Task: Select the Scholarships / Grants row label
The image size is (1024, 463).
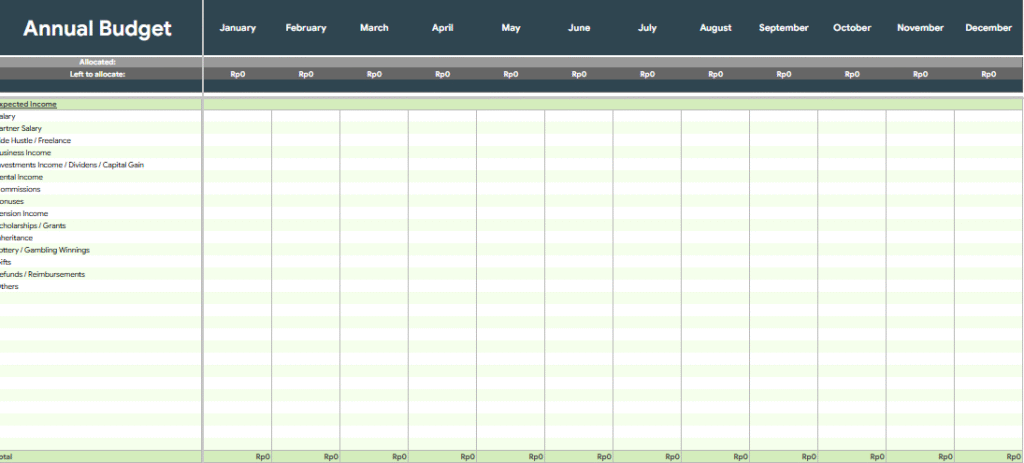Action: 34,226
